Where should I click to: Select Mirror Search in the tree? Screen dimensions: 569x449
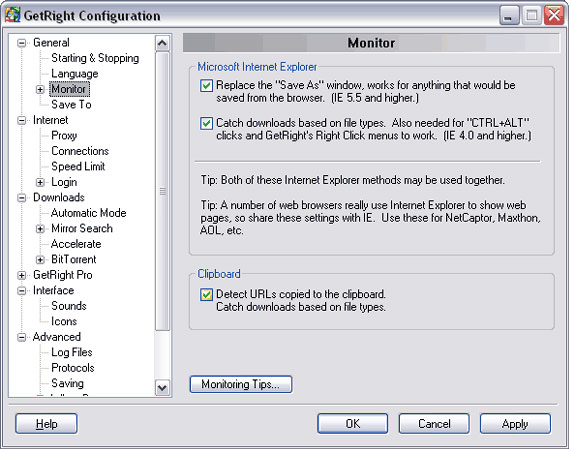point(82,229)
